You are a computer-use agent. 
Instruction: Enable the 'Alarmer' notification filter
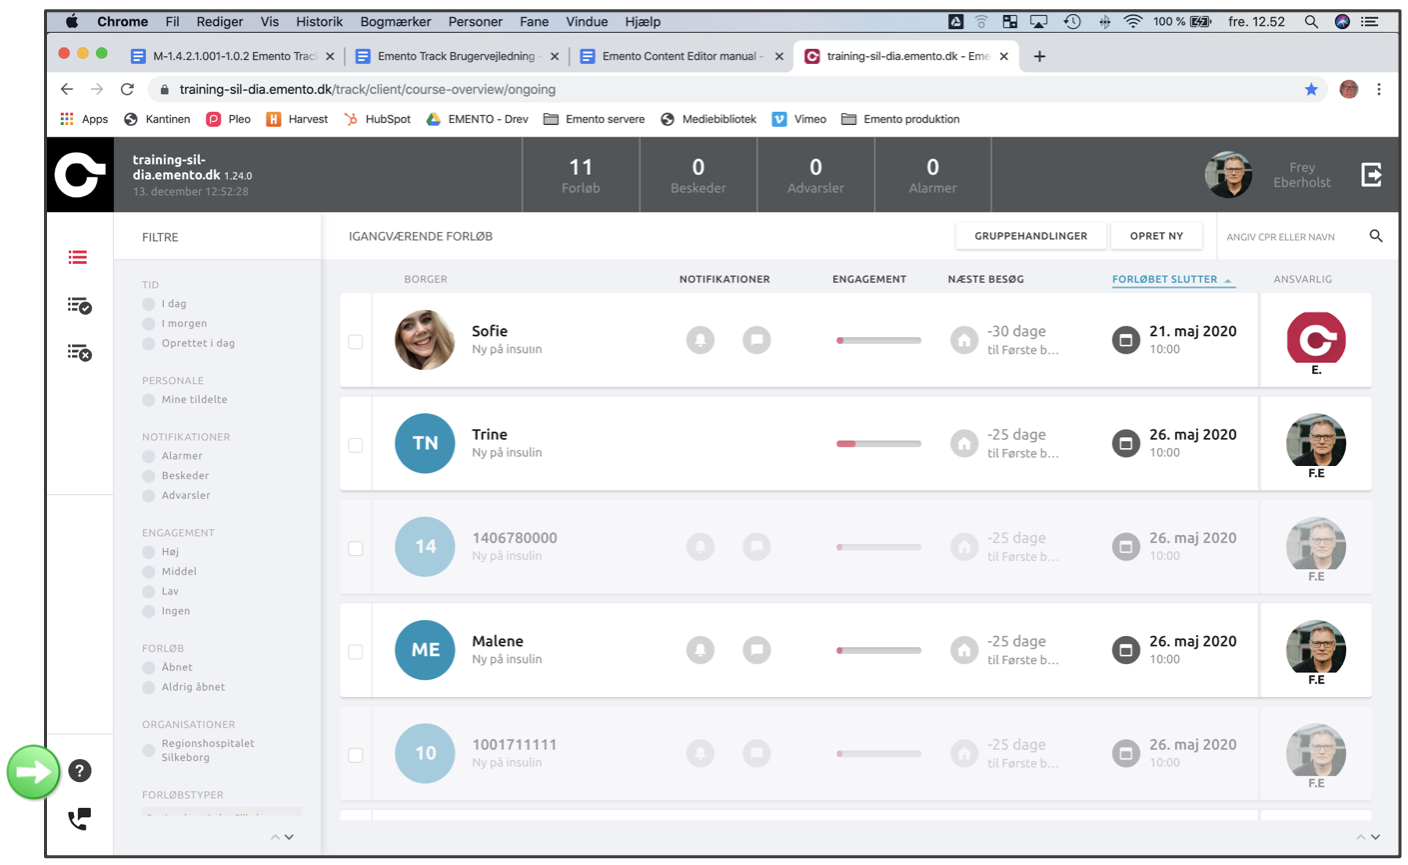(149, 456)
